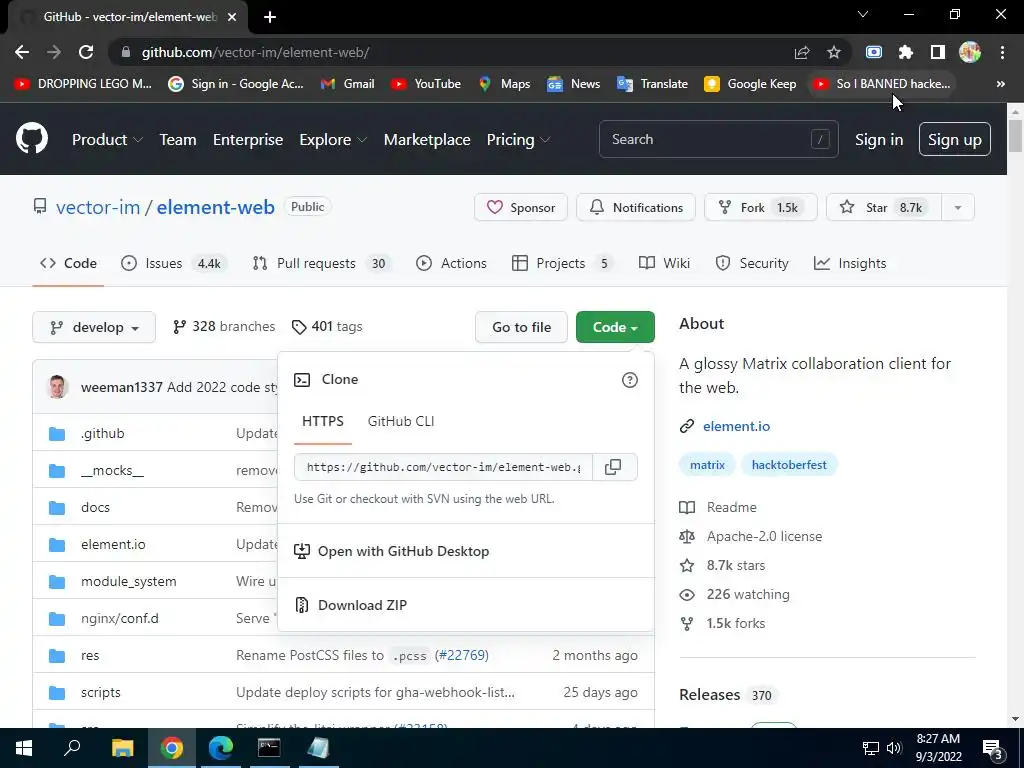Open Windows taskbar search
Screen dimensions: 1024x768
coord(72,748)
